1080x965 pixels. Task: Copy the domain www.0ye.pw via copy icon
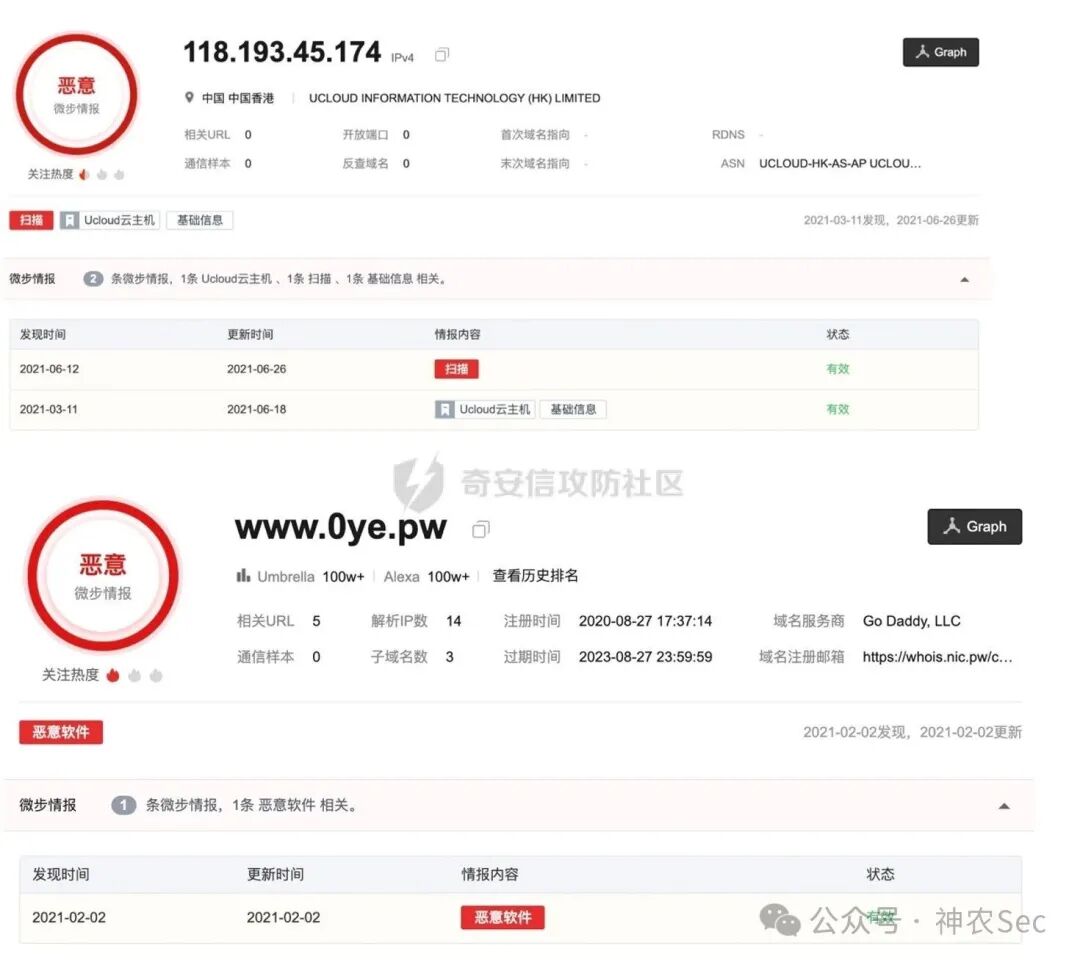click(481, 530)
